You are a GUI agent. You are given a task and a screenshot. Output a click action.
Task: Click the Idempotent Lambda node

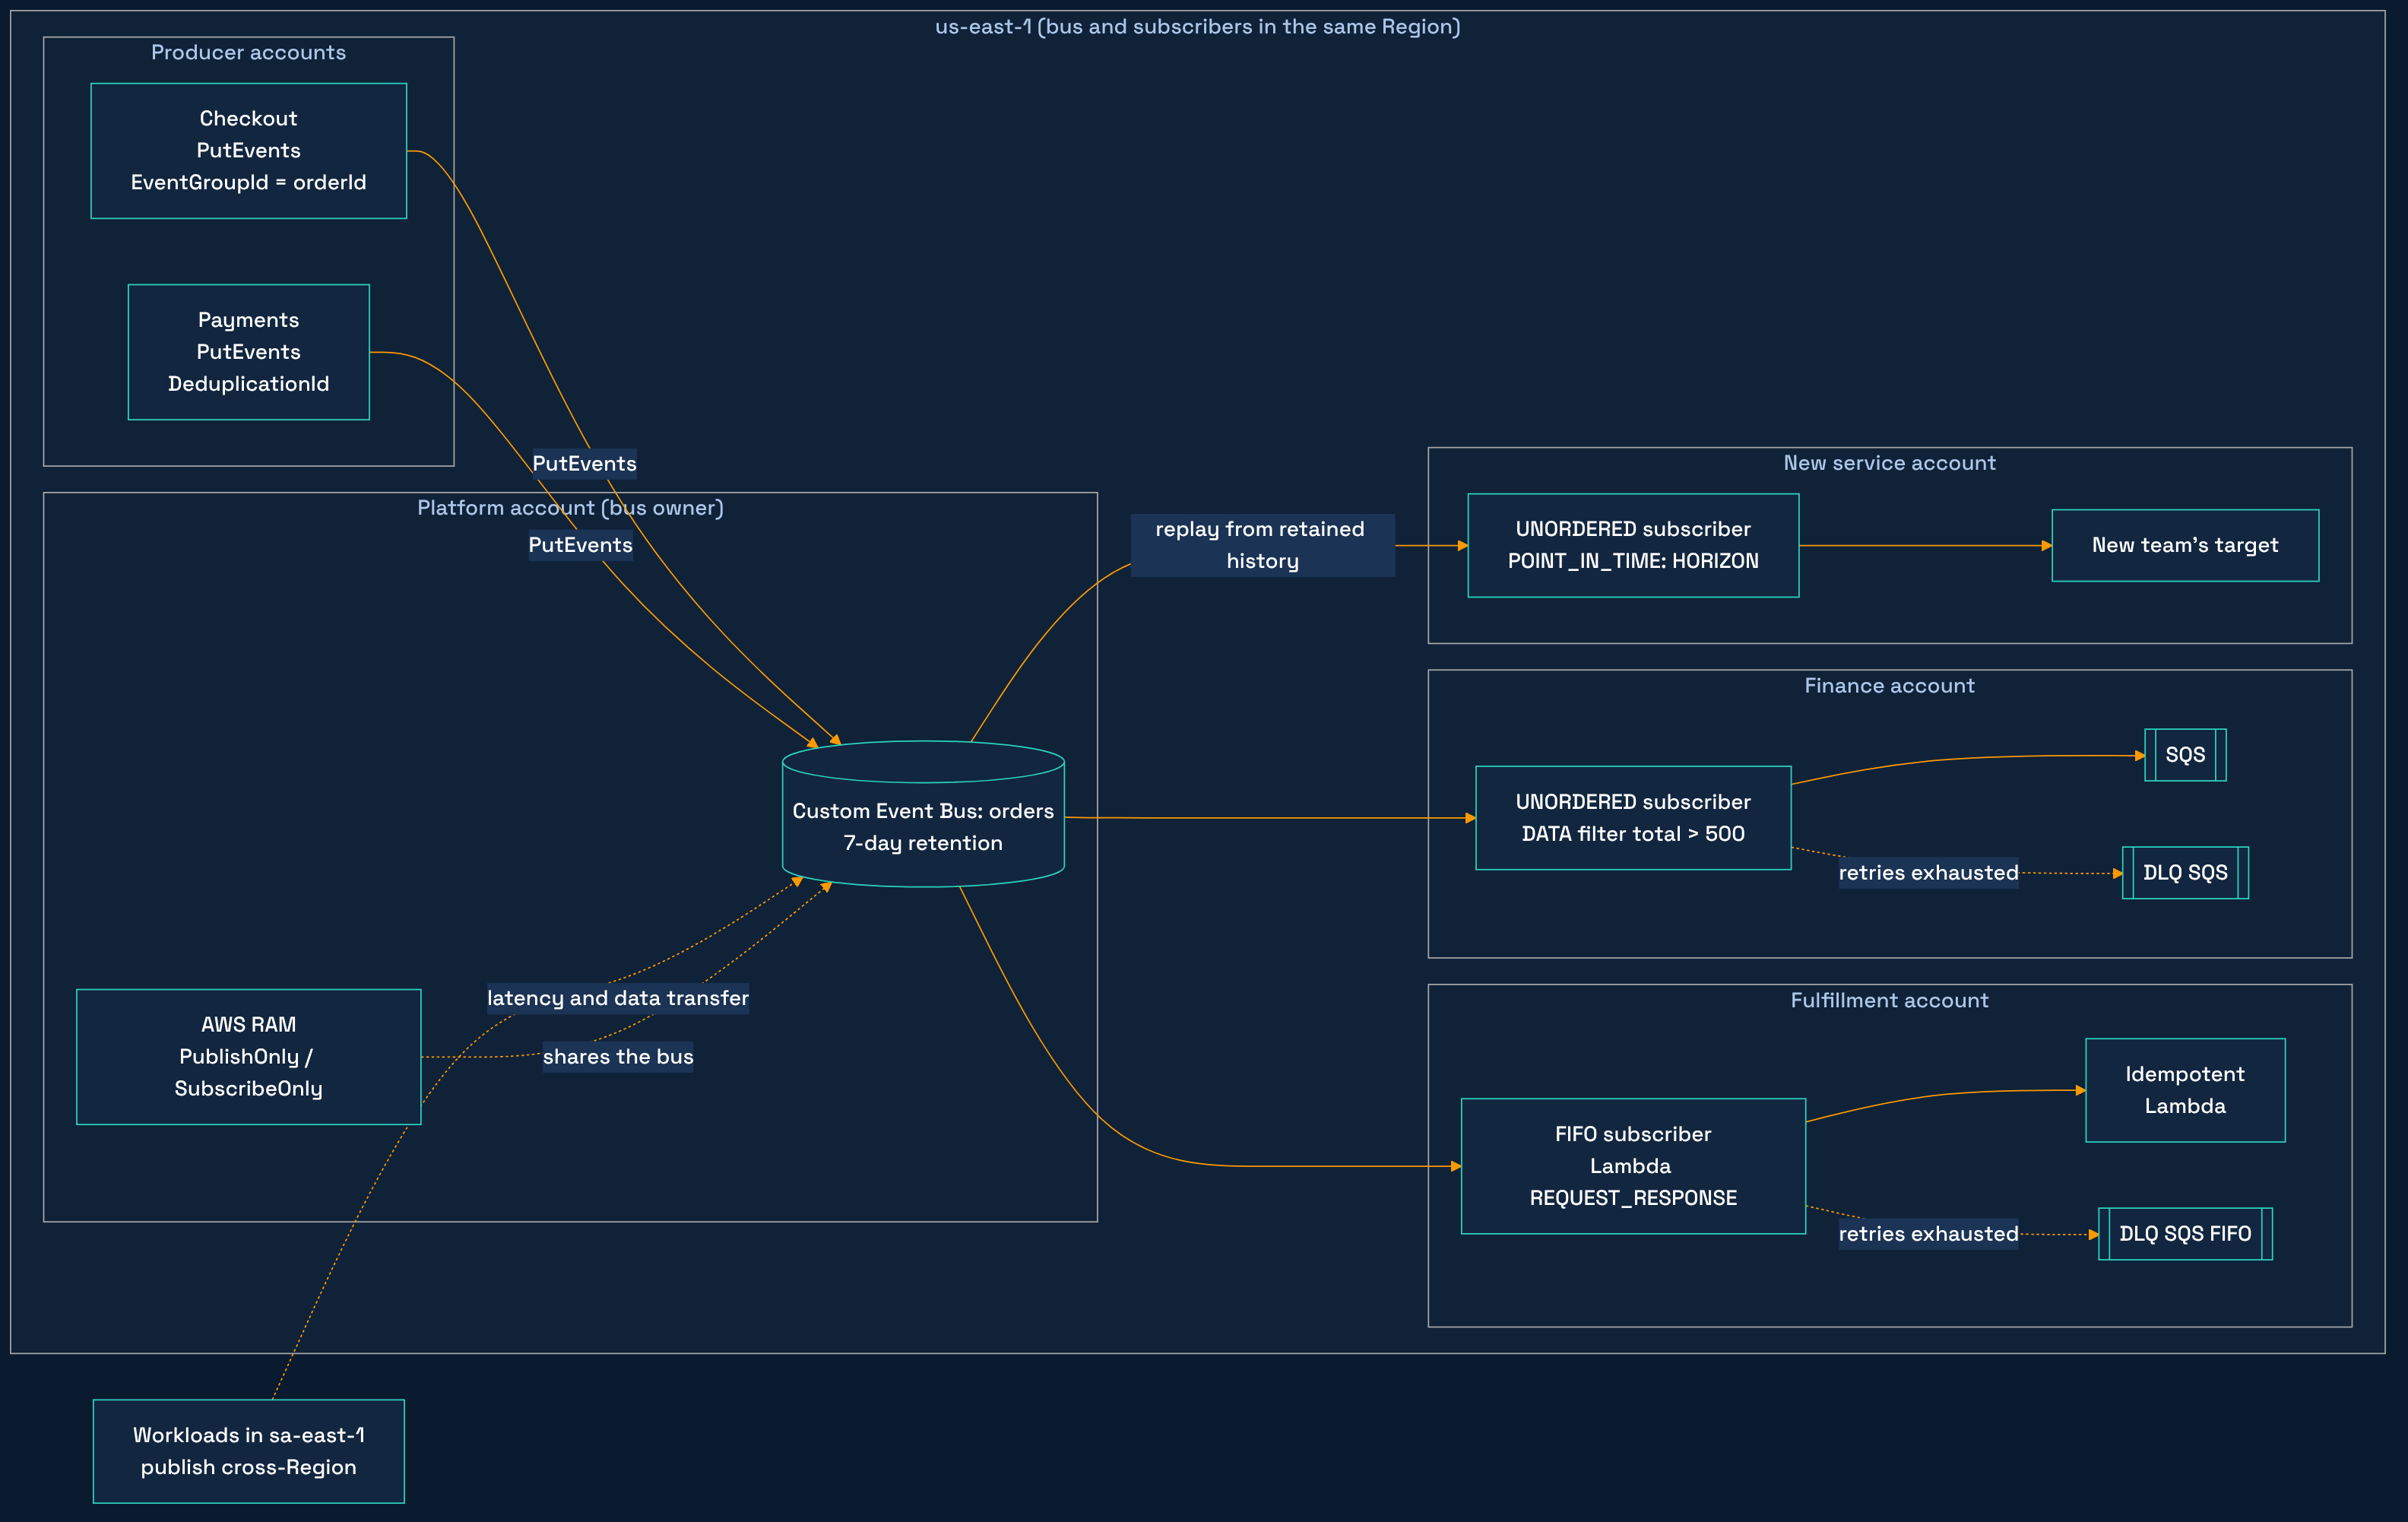click(2185, 1090)
